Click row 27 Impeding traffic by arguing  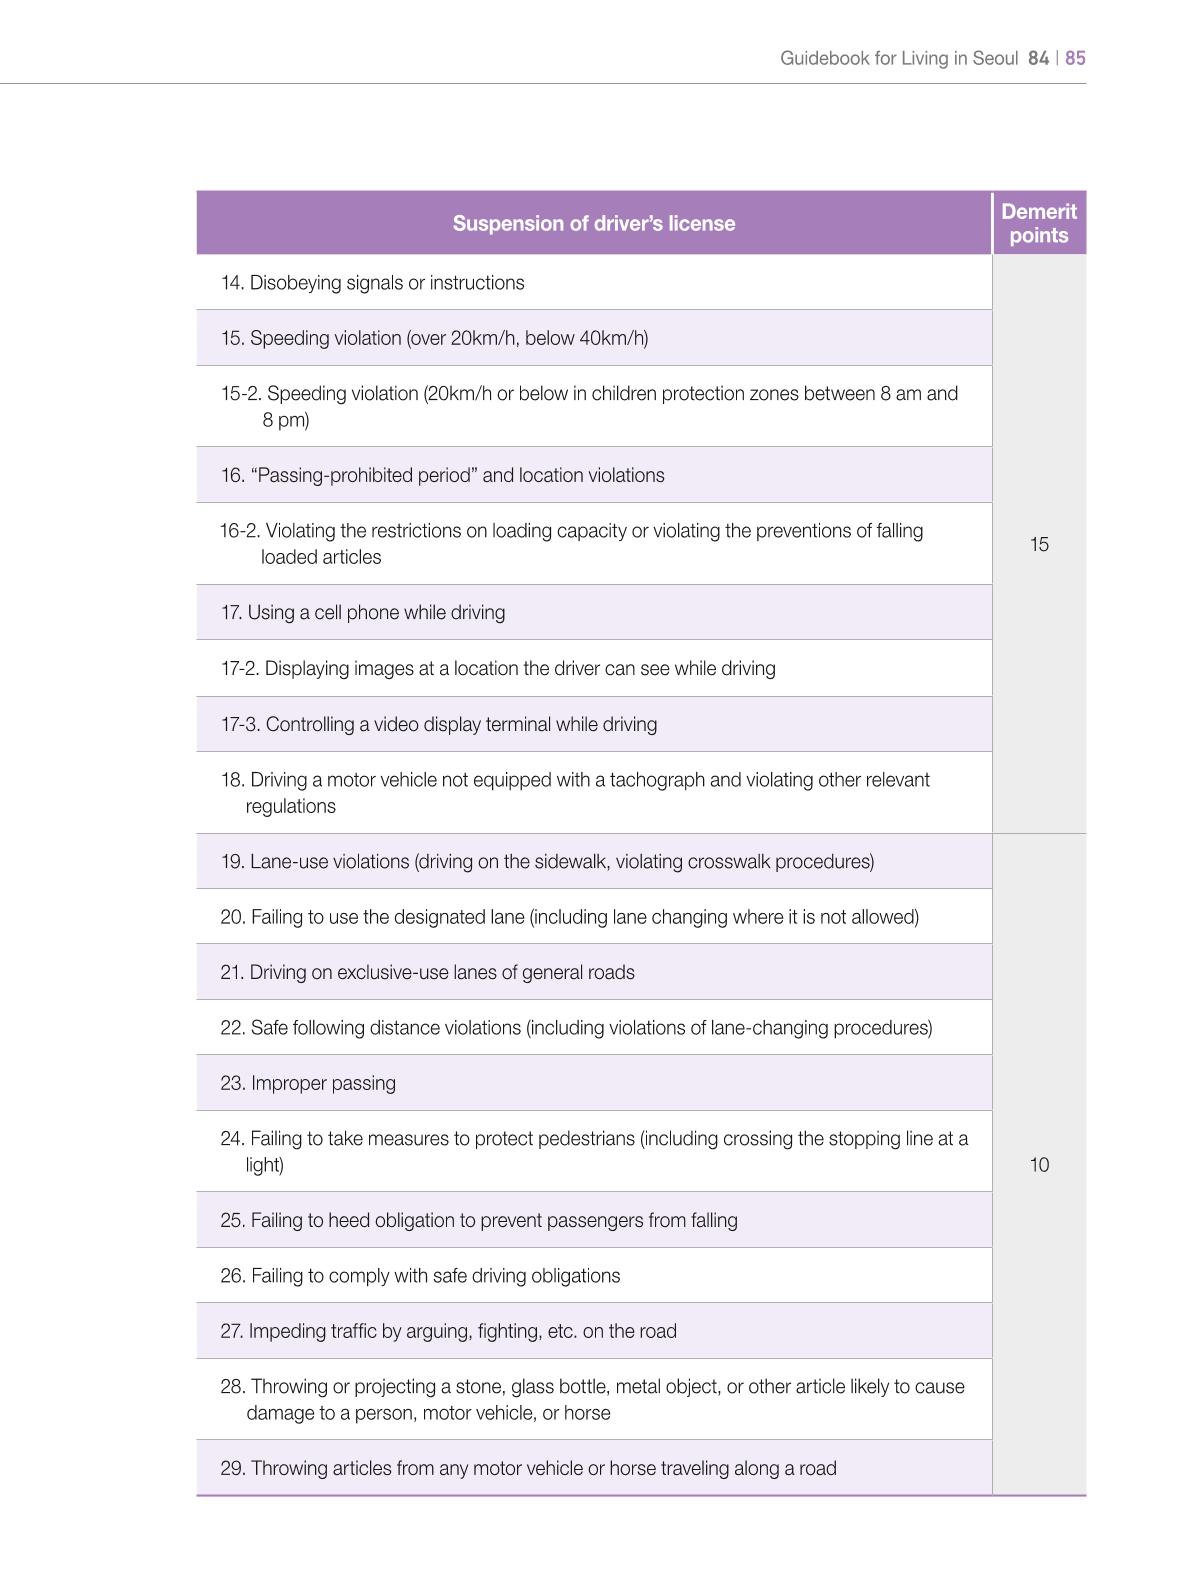(594, 1331)
